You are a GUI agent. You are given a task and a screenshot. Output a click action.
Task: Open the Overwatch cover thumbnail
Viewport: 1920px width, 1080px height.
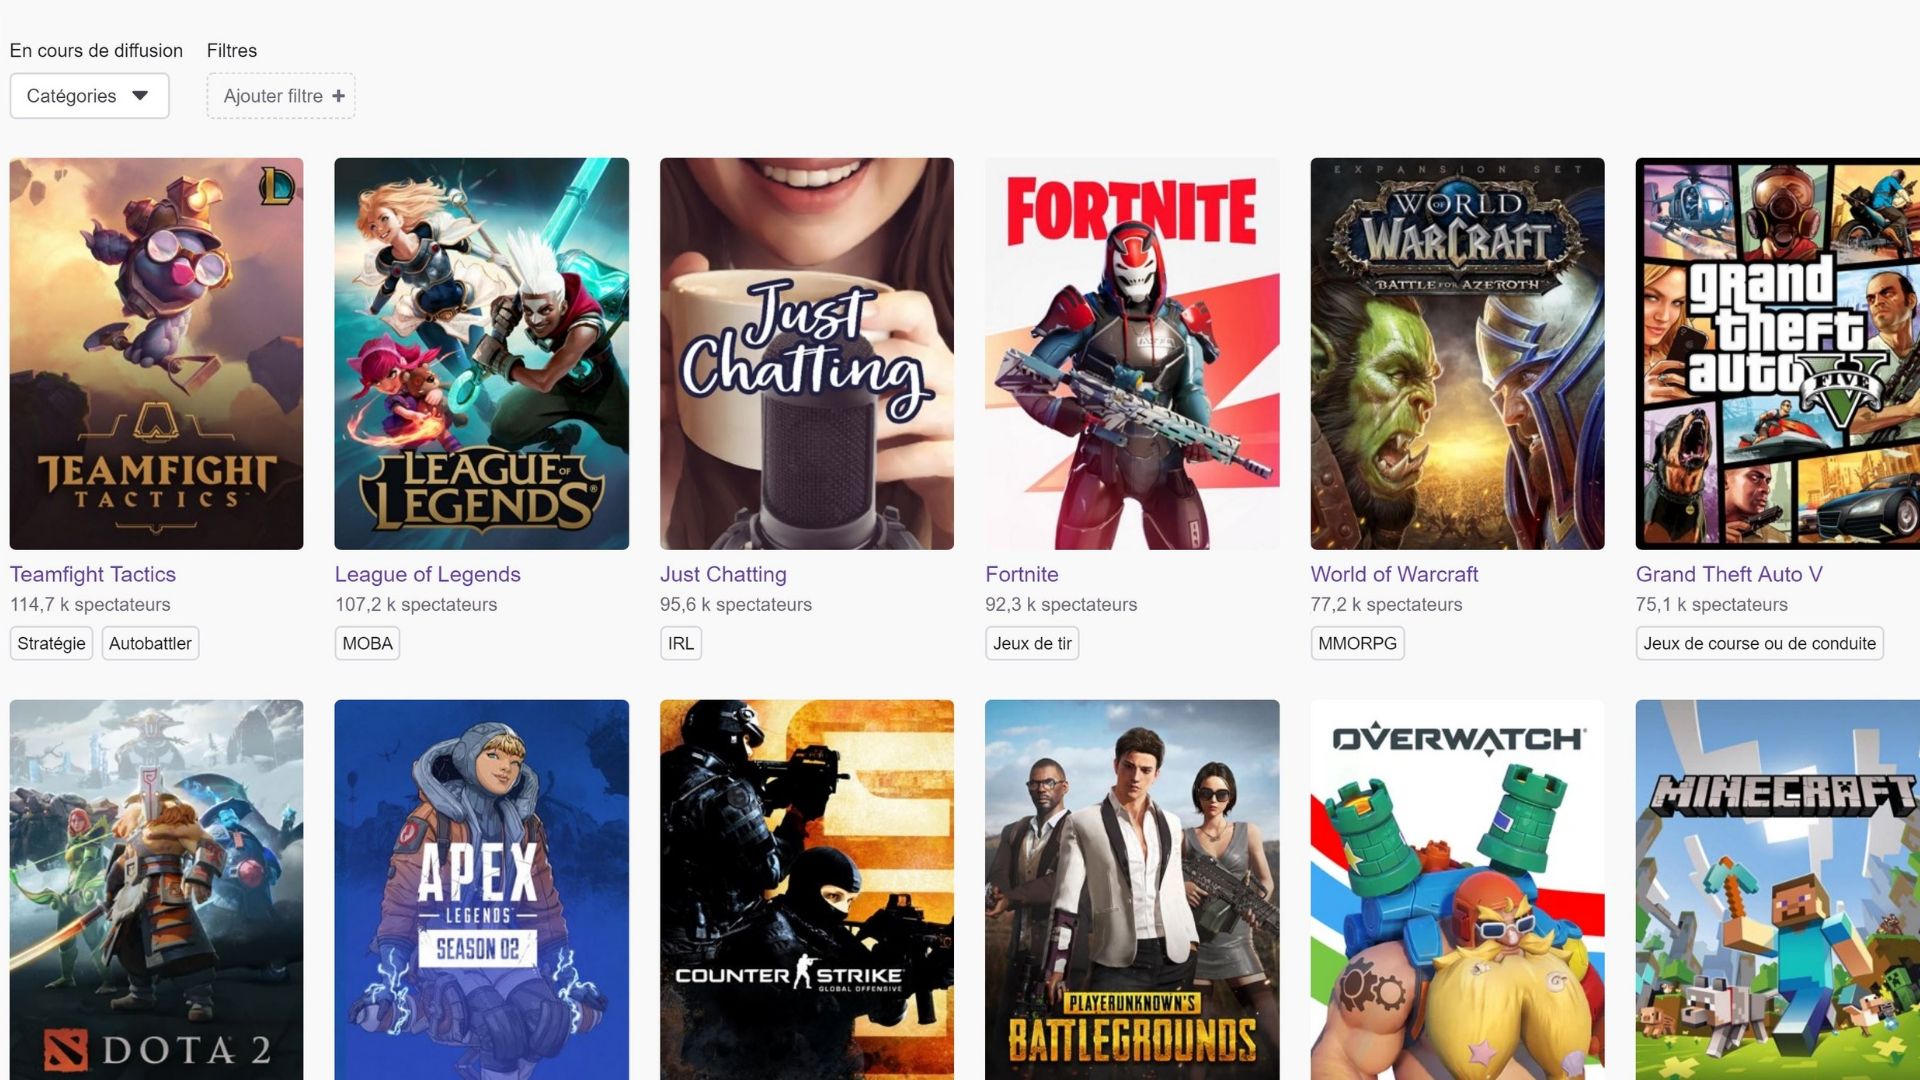1457,890
